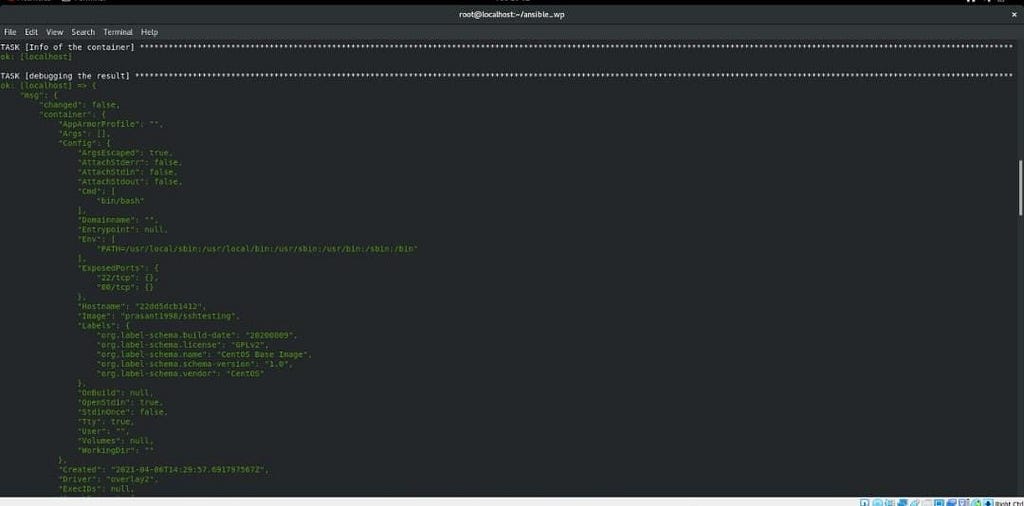
Task: Open the Edit menu
Action: 31,32
